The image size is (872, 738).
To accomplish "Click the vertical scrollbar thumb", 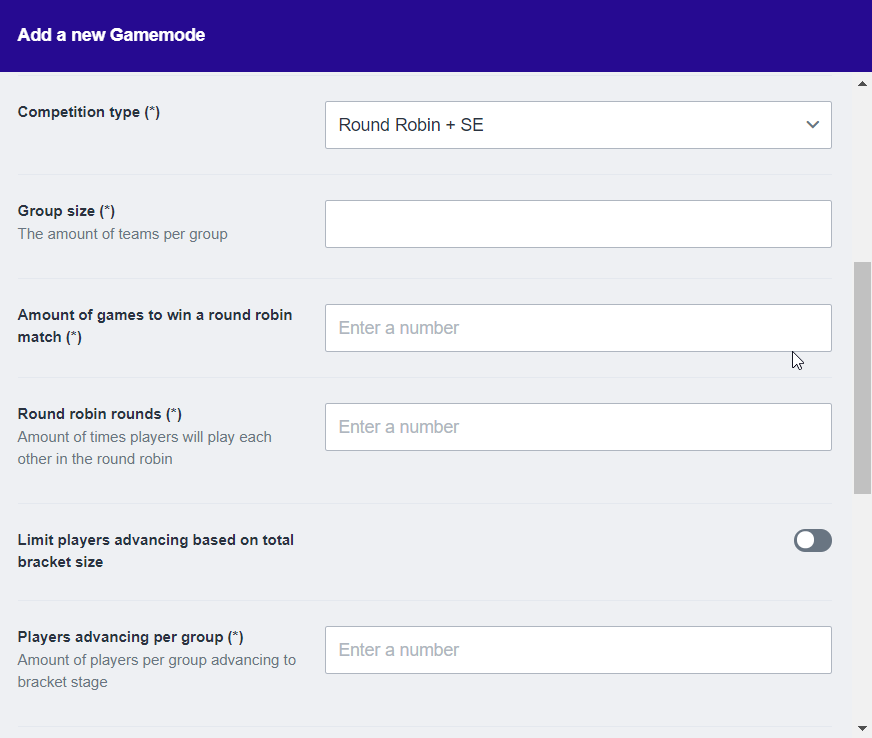I will click(x=862, y=378).
